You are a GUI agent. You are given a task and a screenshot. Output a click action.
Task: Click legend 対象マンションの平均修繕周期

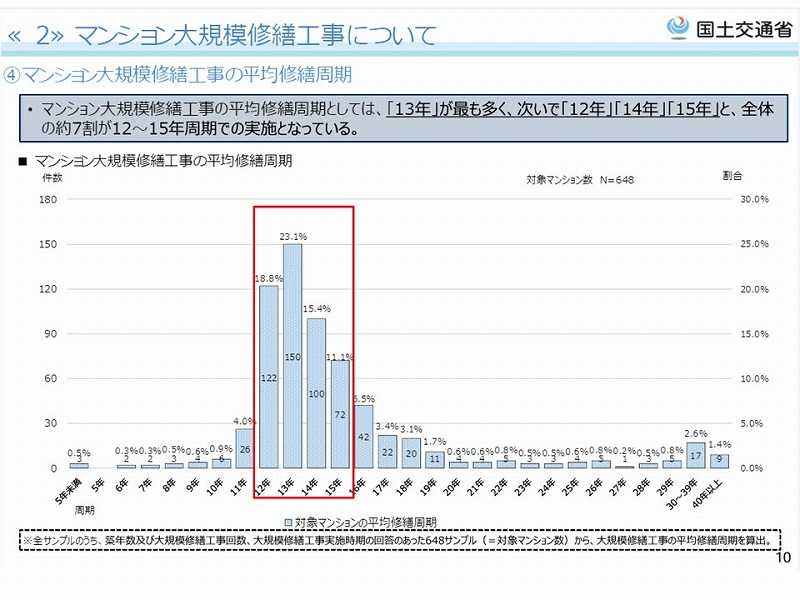(x=365, y=522)
